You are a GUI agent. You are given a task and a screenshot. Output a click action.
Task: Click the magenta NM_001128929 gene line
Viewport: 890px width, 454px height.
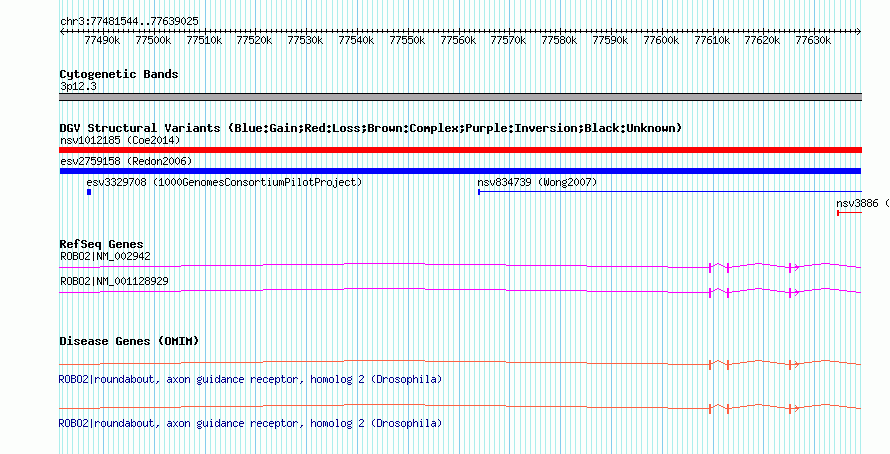pyautogui.click(x=460, y=291)
